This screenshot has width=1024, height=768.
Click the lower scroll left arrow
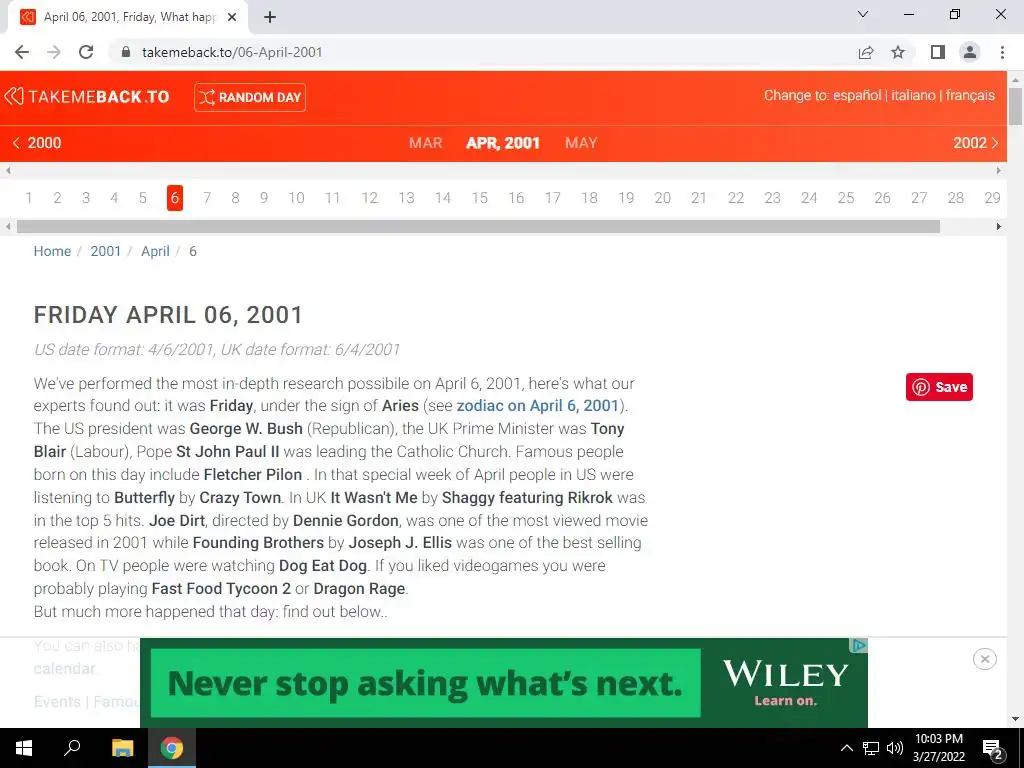8,227
